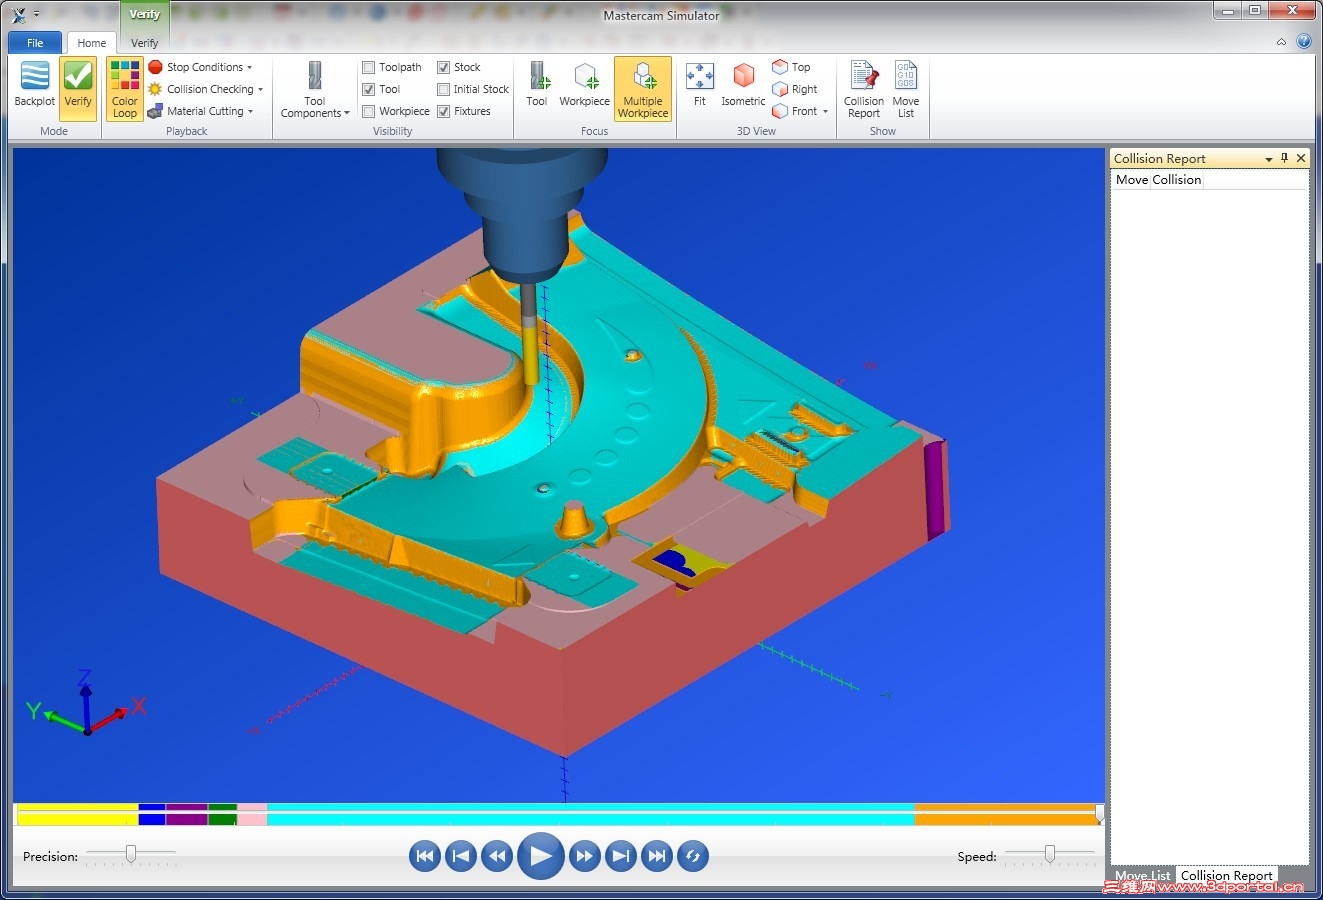The image size is (1323, 900).
Task: Adjust the Speed slider handle
Action: pyautogui.click(x=1050, y=853)
